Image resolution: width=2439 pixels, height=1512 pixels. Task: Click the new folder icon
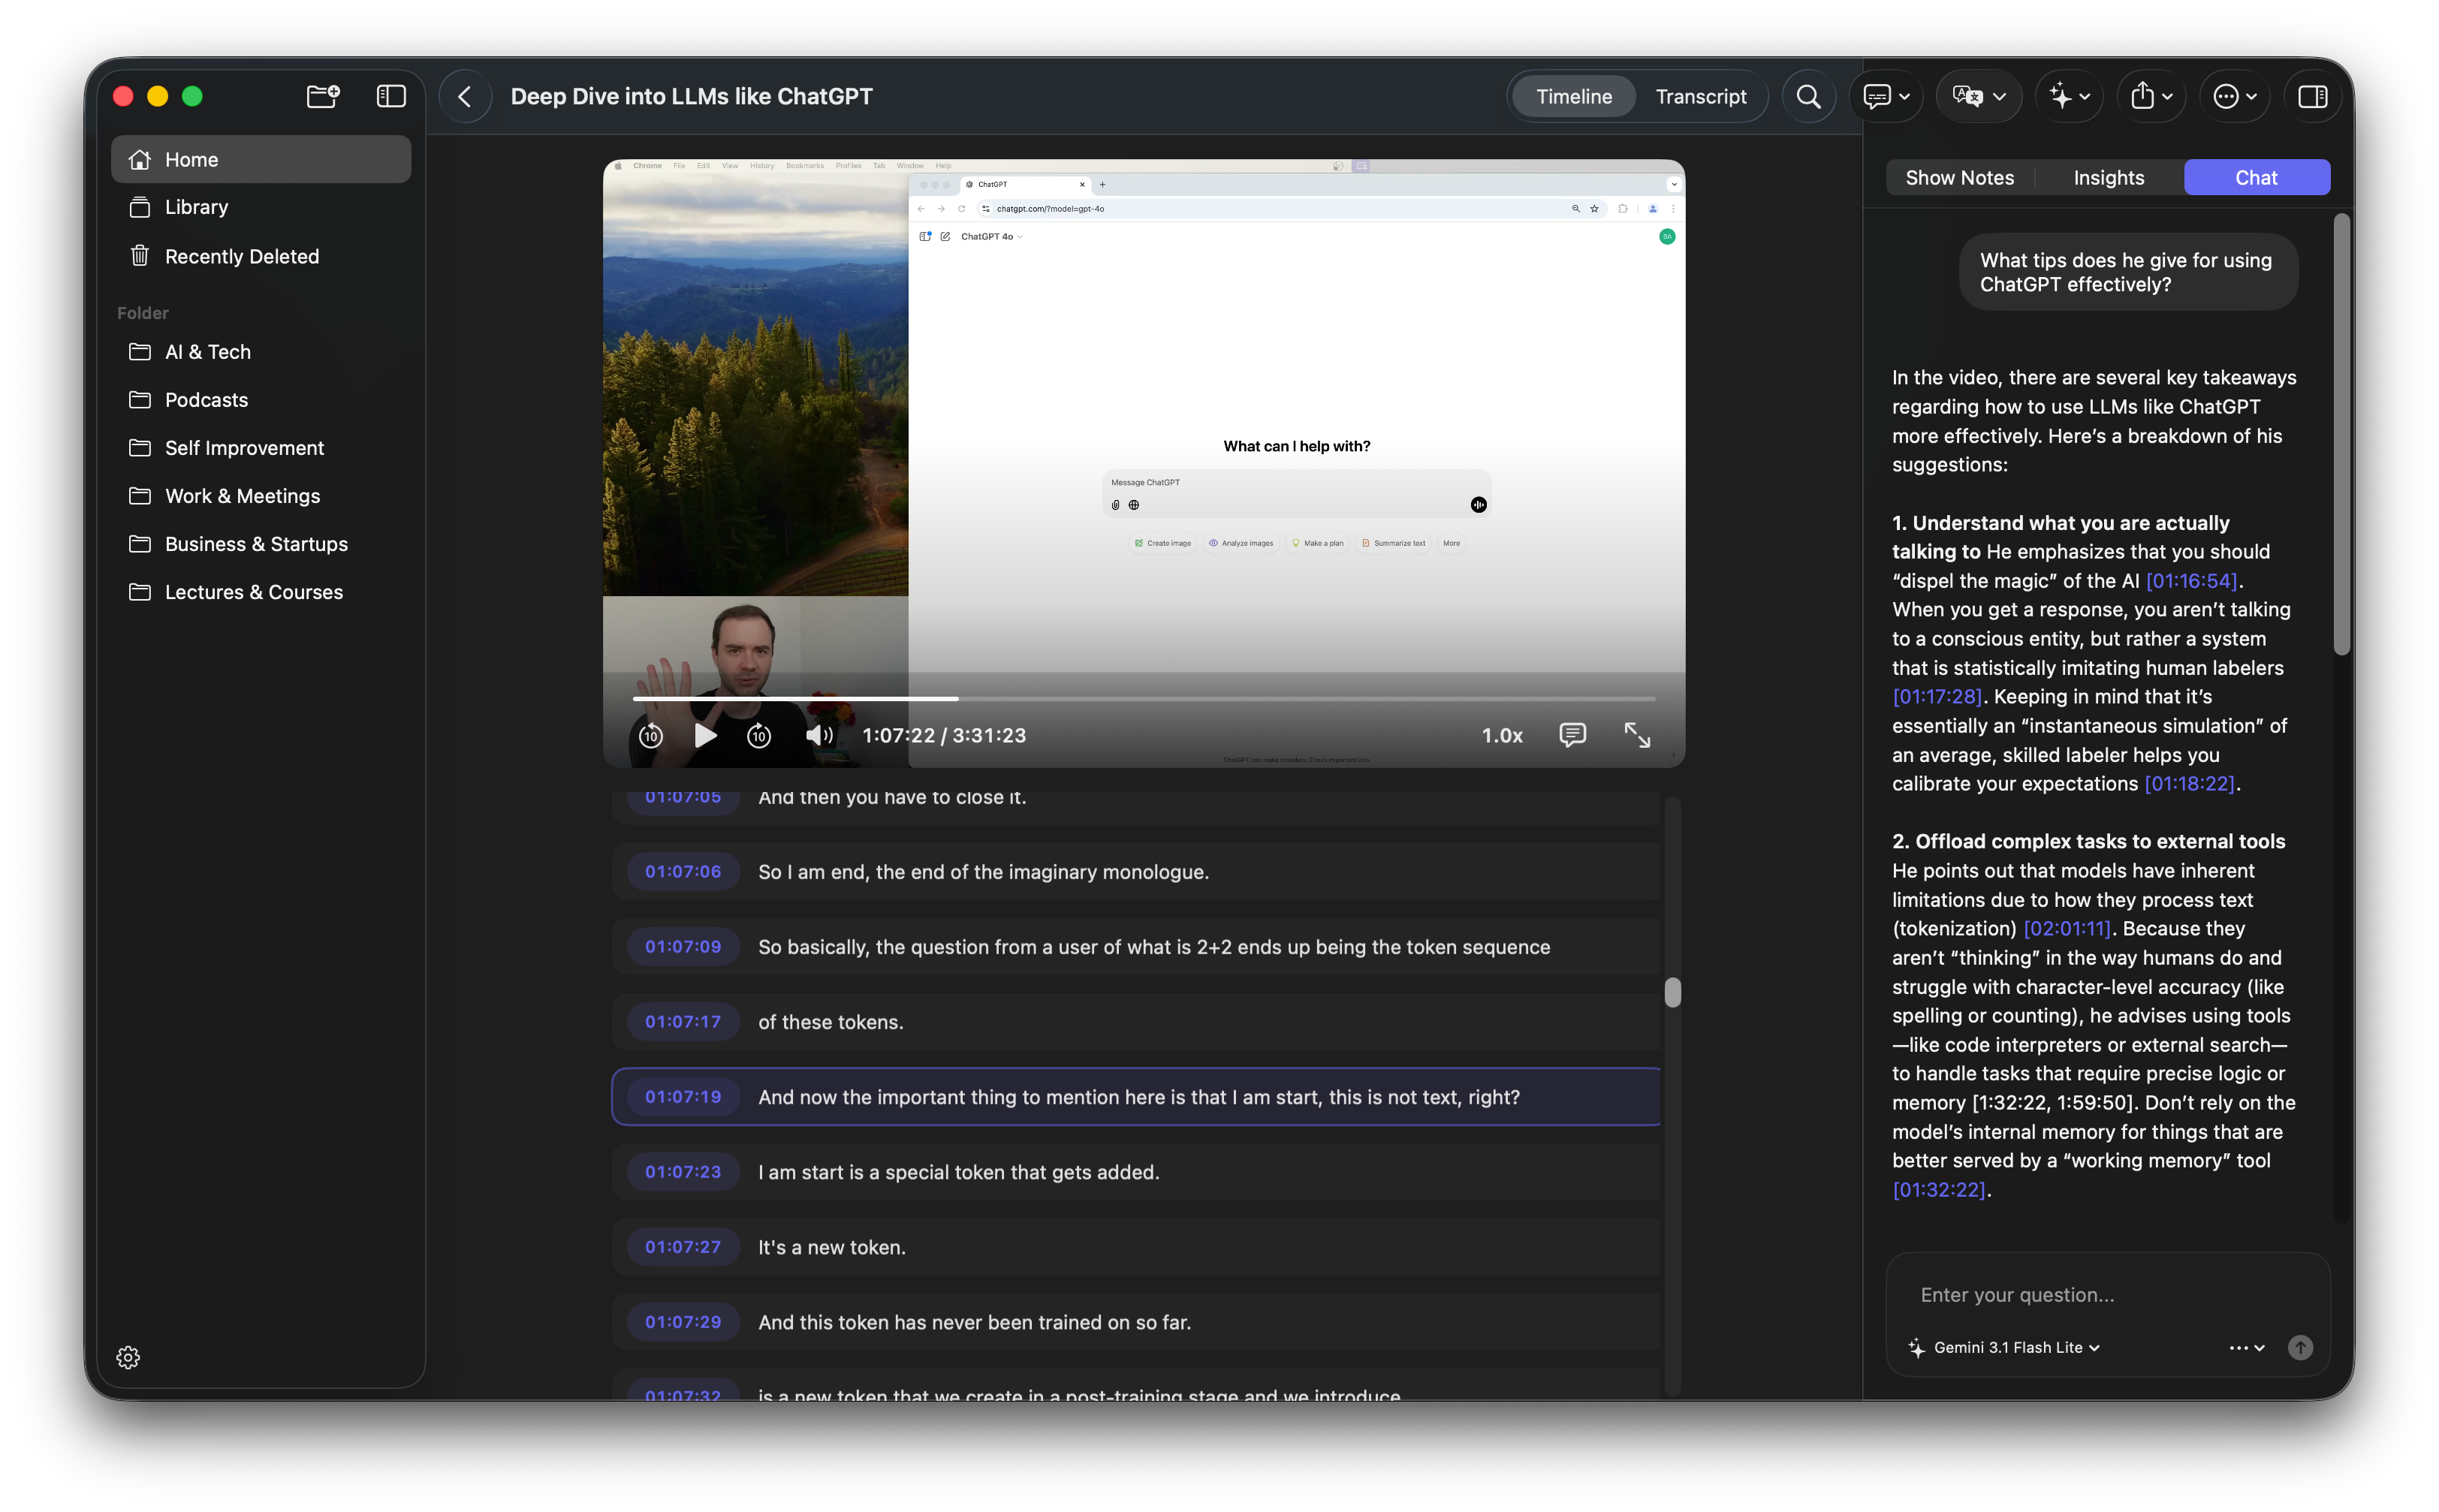322,96
